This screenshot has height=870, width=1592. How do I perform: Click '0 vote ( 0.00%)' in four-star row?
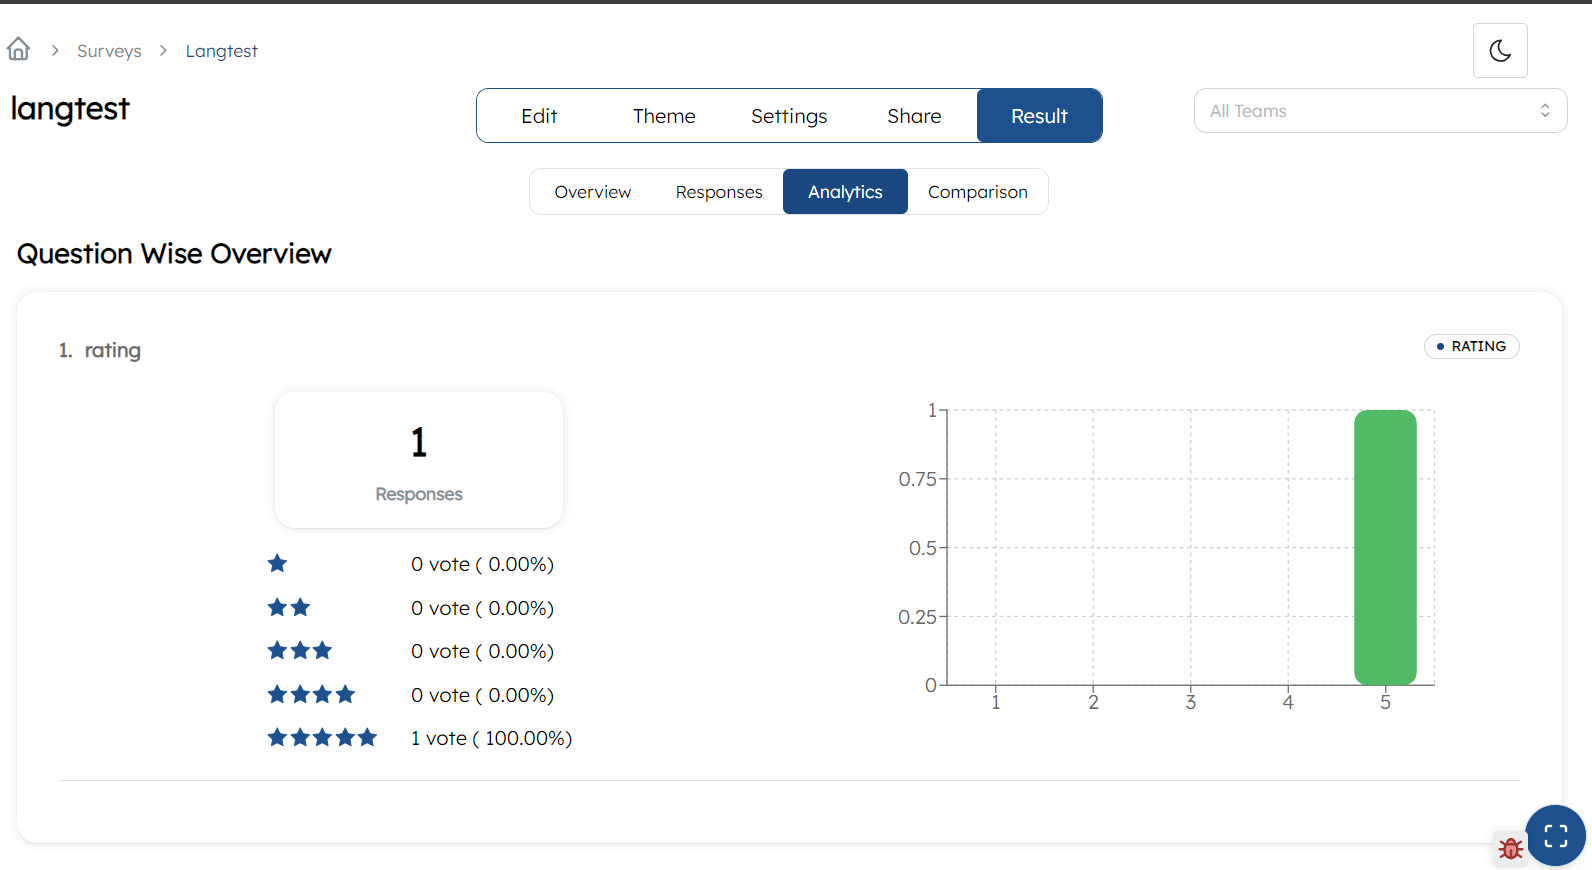[x=482, y=695]
